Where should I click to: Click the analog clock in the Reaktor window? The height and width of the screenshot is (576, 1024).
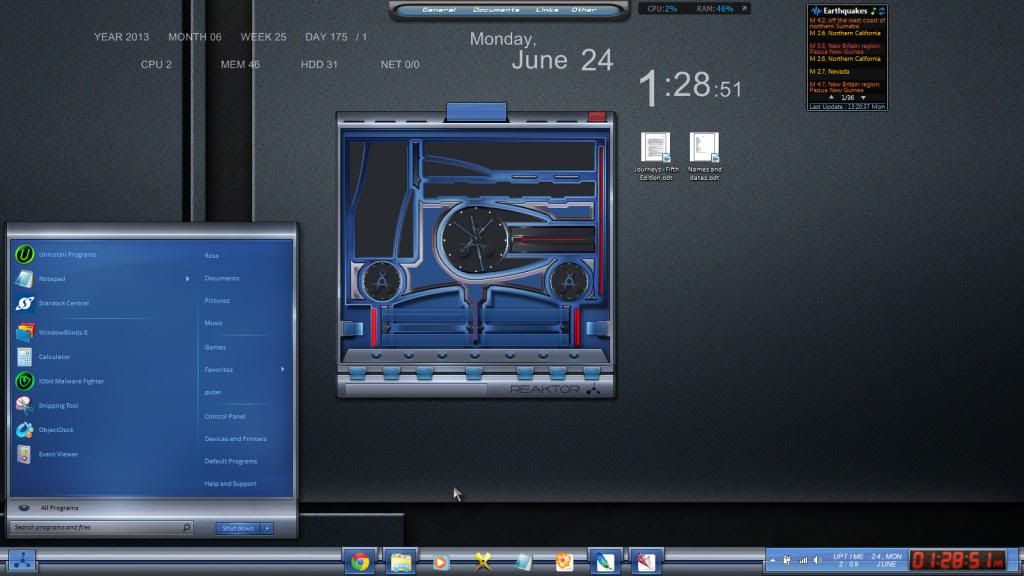475,238
